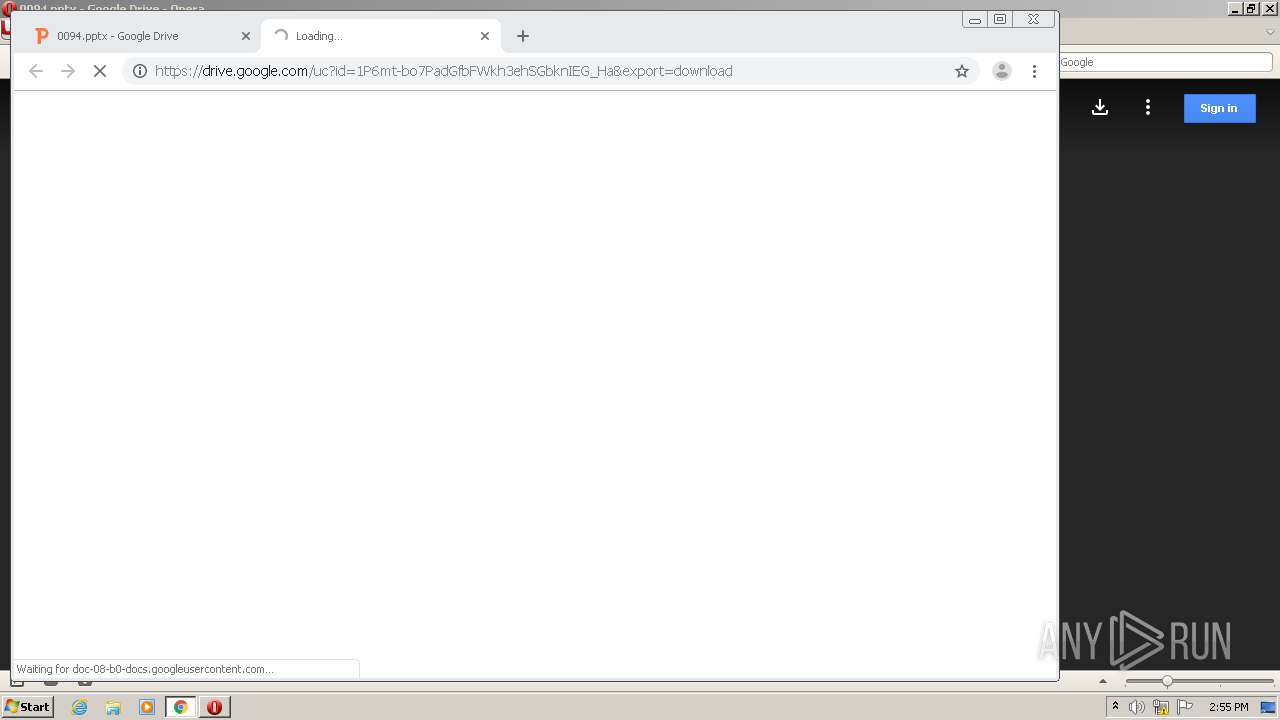Close the Chrome window

(x=1033, y=19)
